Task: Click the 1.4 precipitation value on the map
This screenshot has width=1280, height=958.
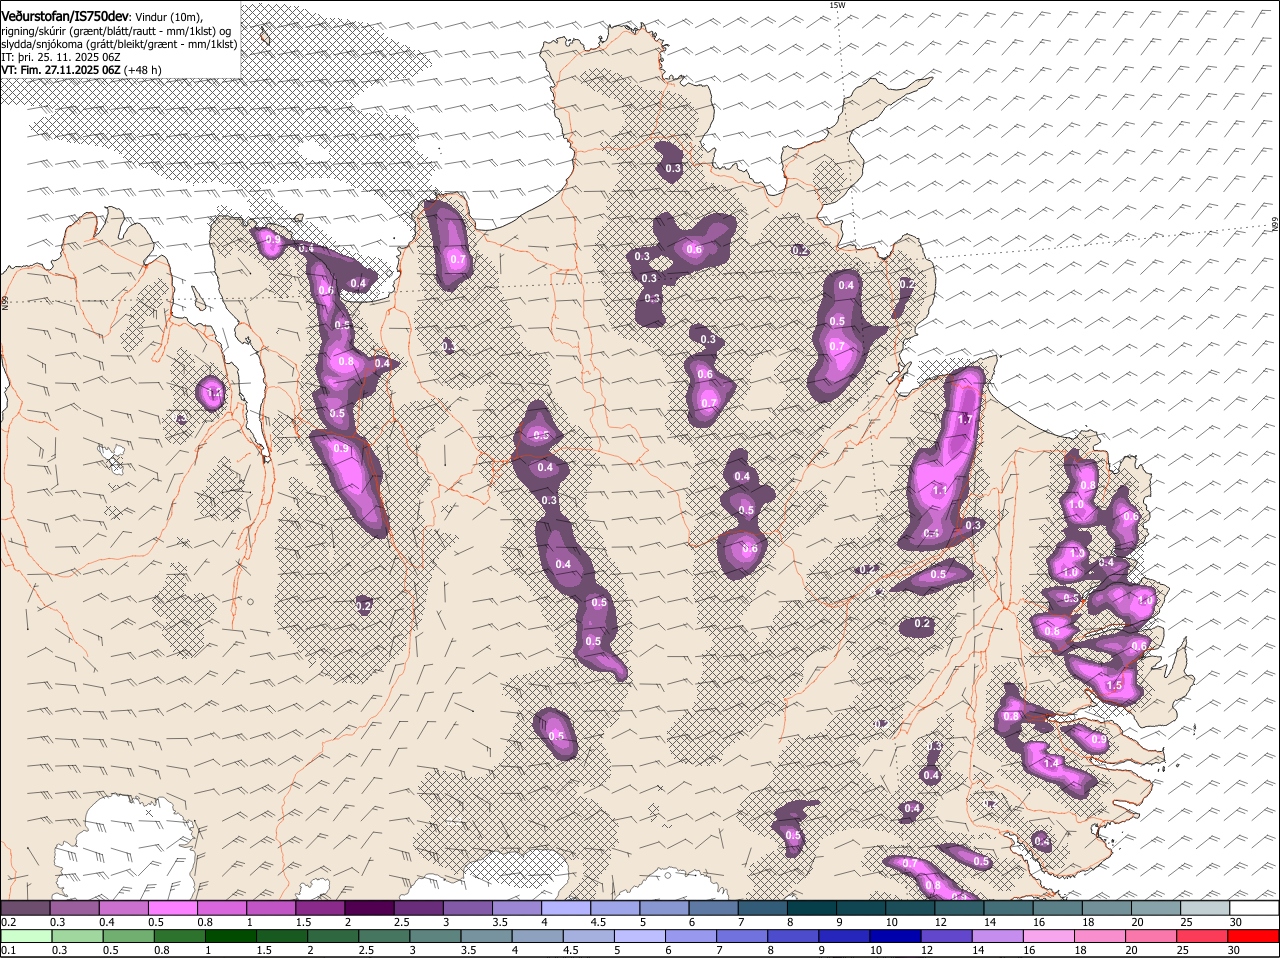Action: pos(1051,763)
